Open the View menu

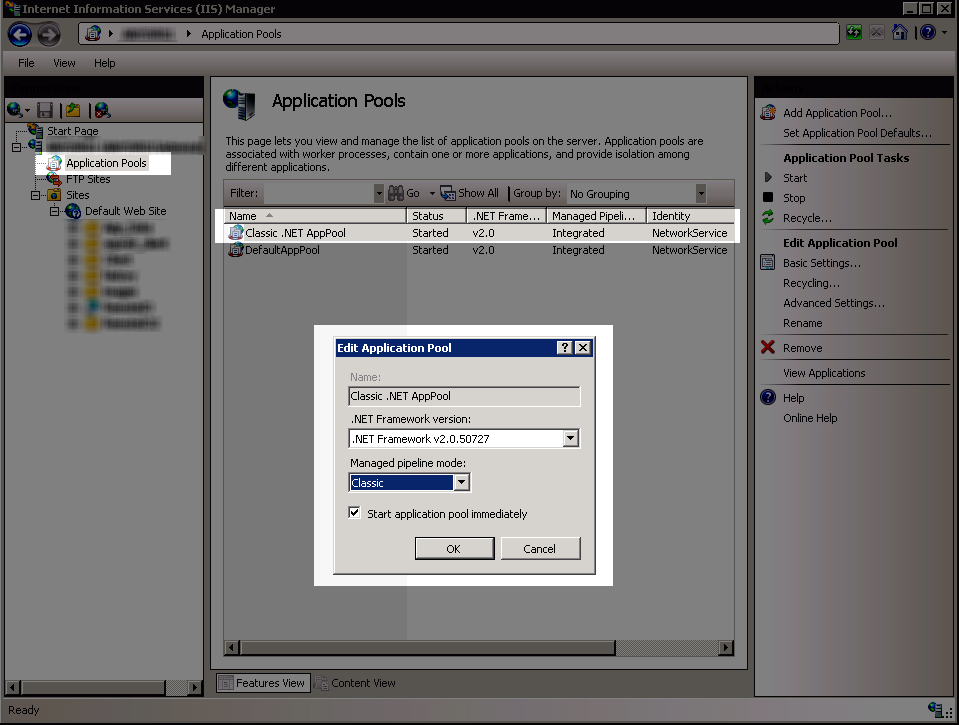64,62
